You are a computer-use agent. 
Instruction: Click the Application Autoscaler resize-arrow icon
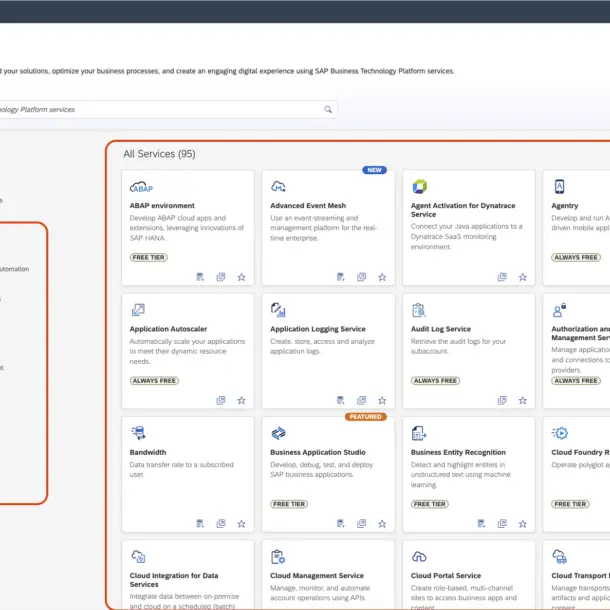click(x=138, y=310)
